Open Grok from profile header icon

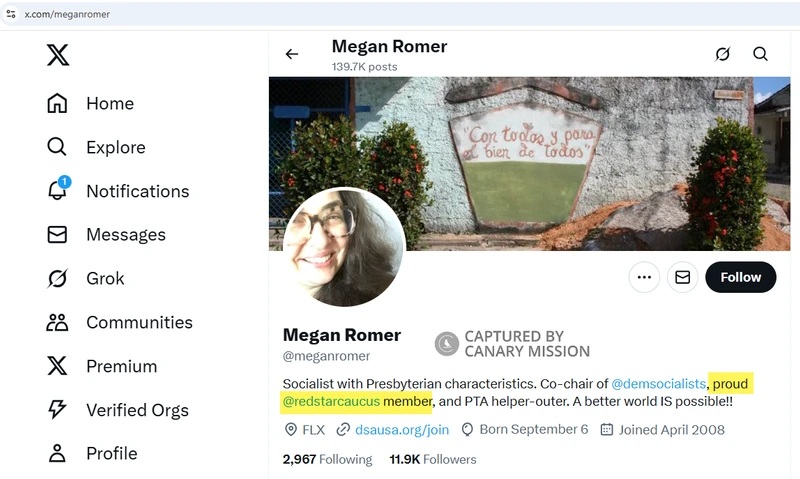point(723,54)
